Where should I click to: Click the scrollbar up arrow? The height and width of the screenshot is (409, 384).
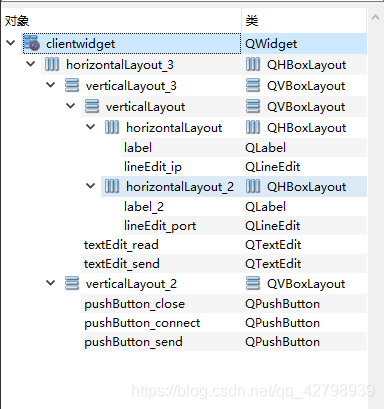(375, 17)
